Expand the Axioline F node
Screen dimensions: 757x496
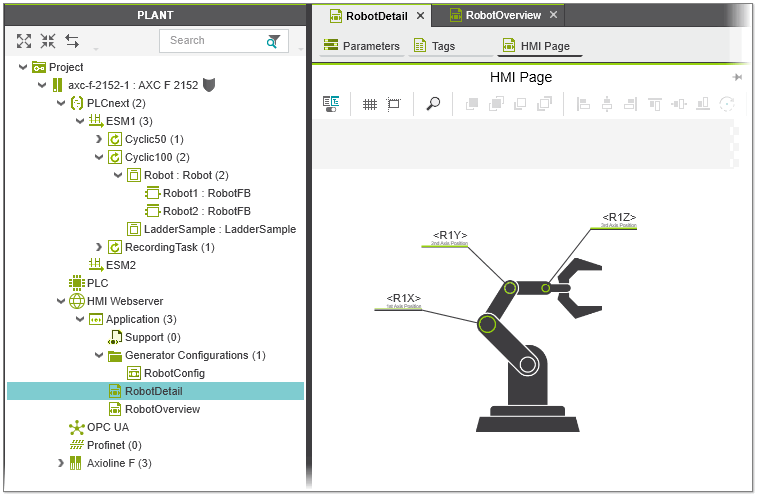(x=61, y=463)
